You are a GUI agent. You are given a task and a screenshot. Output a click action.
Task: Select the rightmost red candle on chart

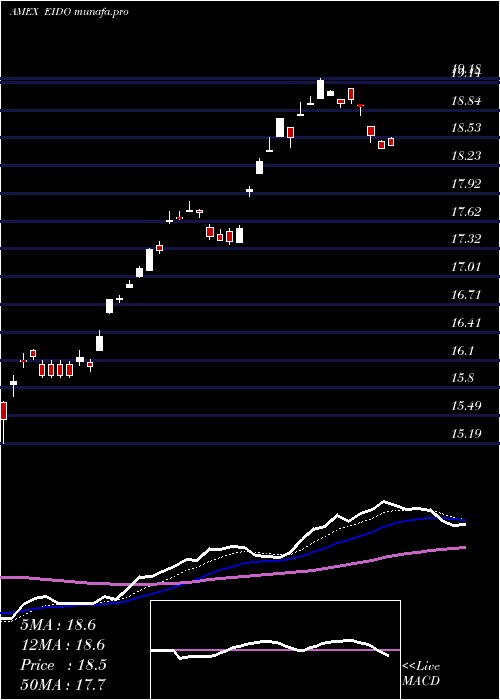pos(391,142)
